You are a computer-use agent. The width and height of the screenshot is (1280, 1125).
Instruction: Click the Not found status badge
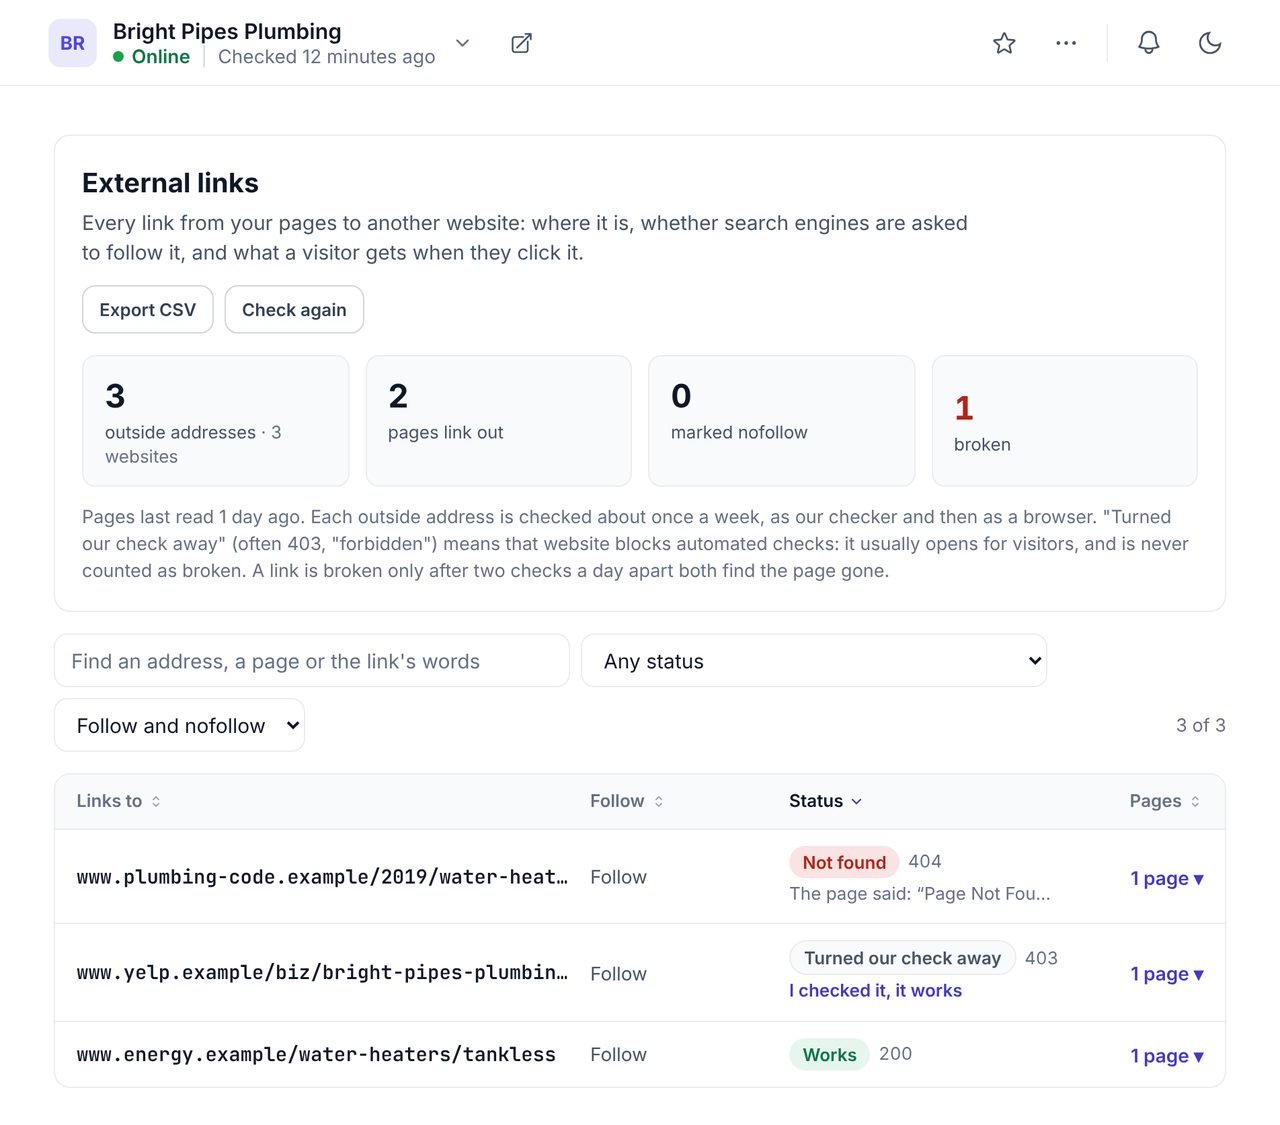point(844,862)
